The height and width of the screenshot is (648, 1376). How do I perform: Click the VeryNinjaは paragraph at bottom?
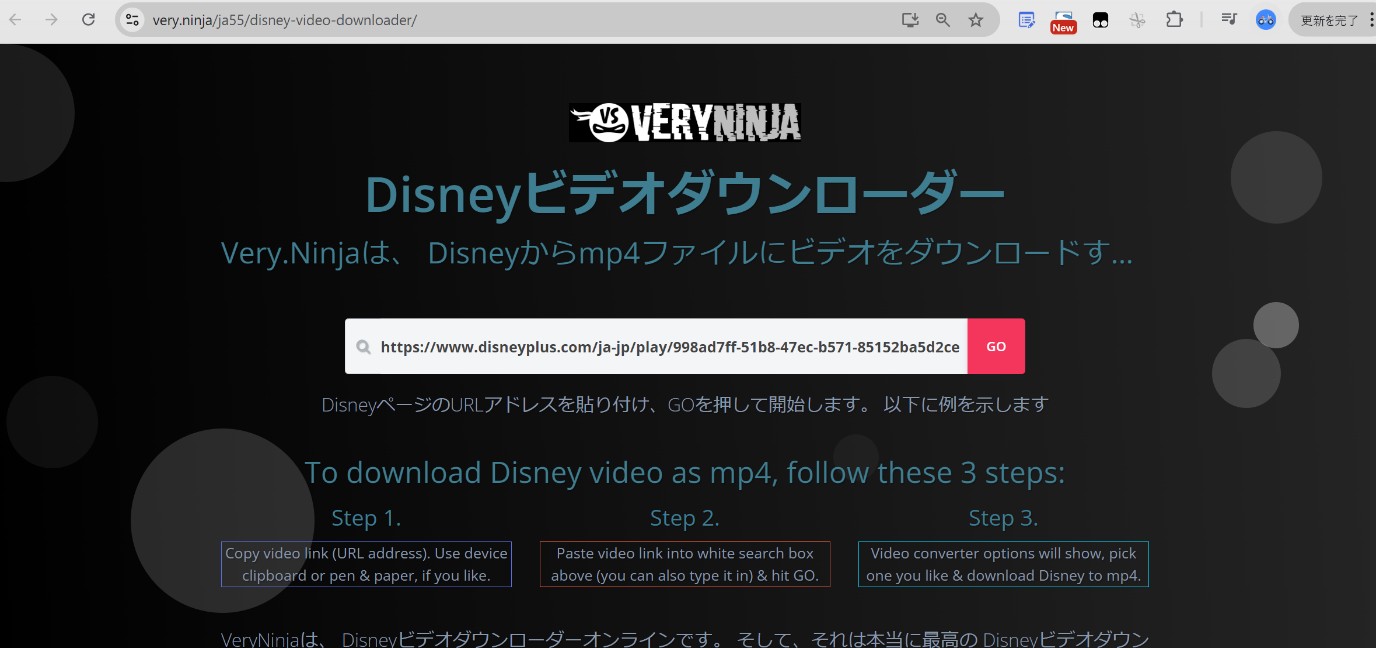coord(685,638)
